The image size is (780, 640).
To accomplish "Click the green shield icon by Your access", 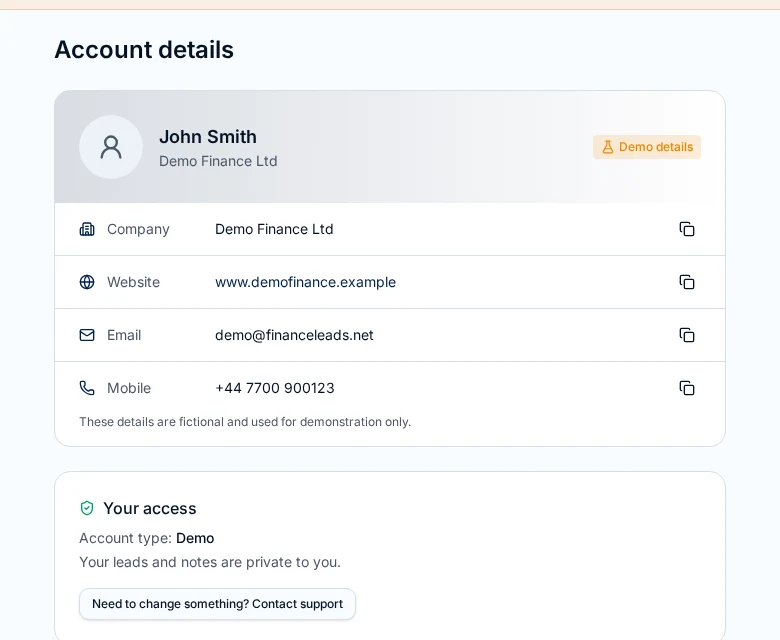I will pos(87,508).
